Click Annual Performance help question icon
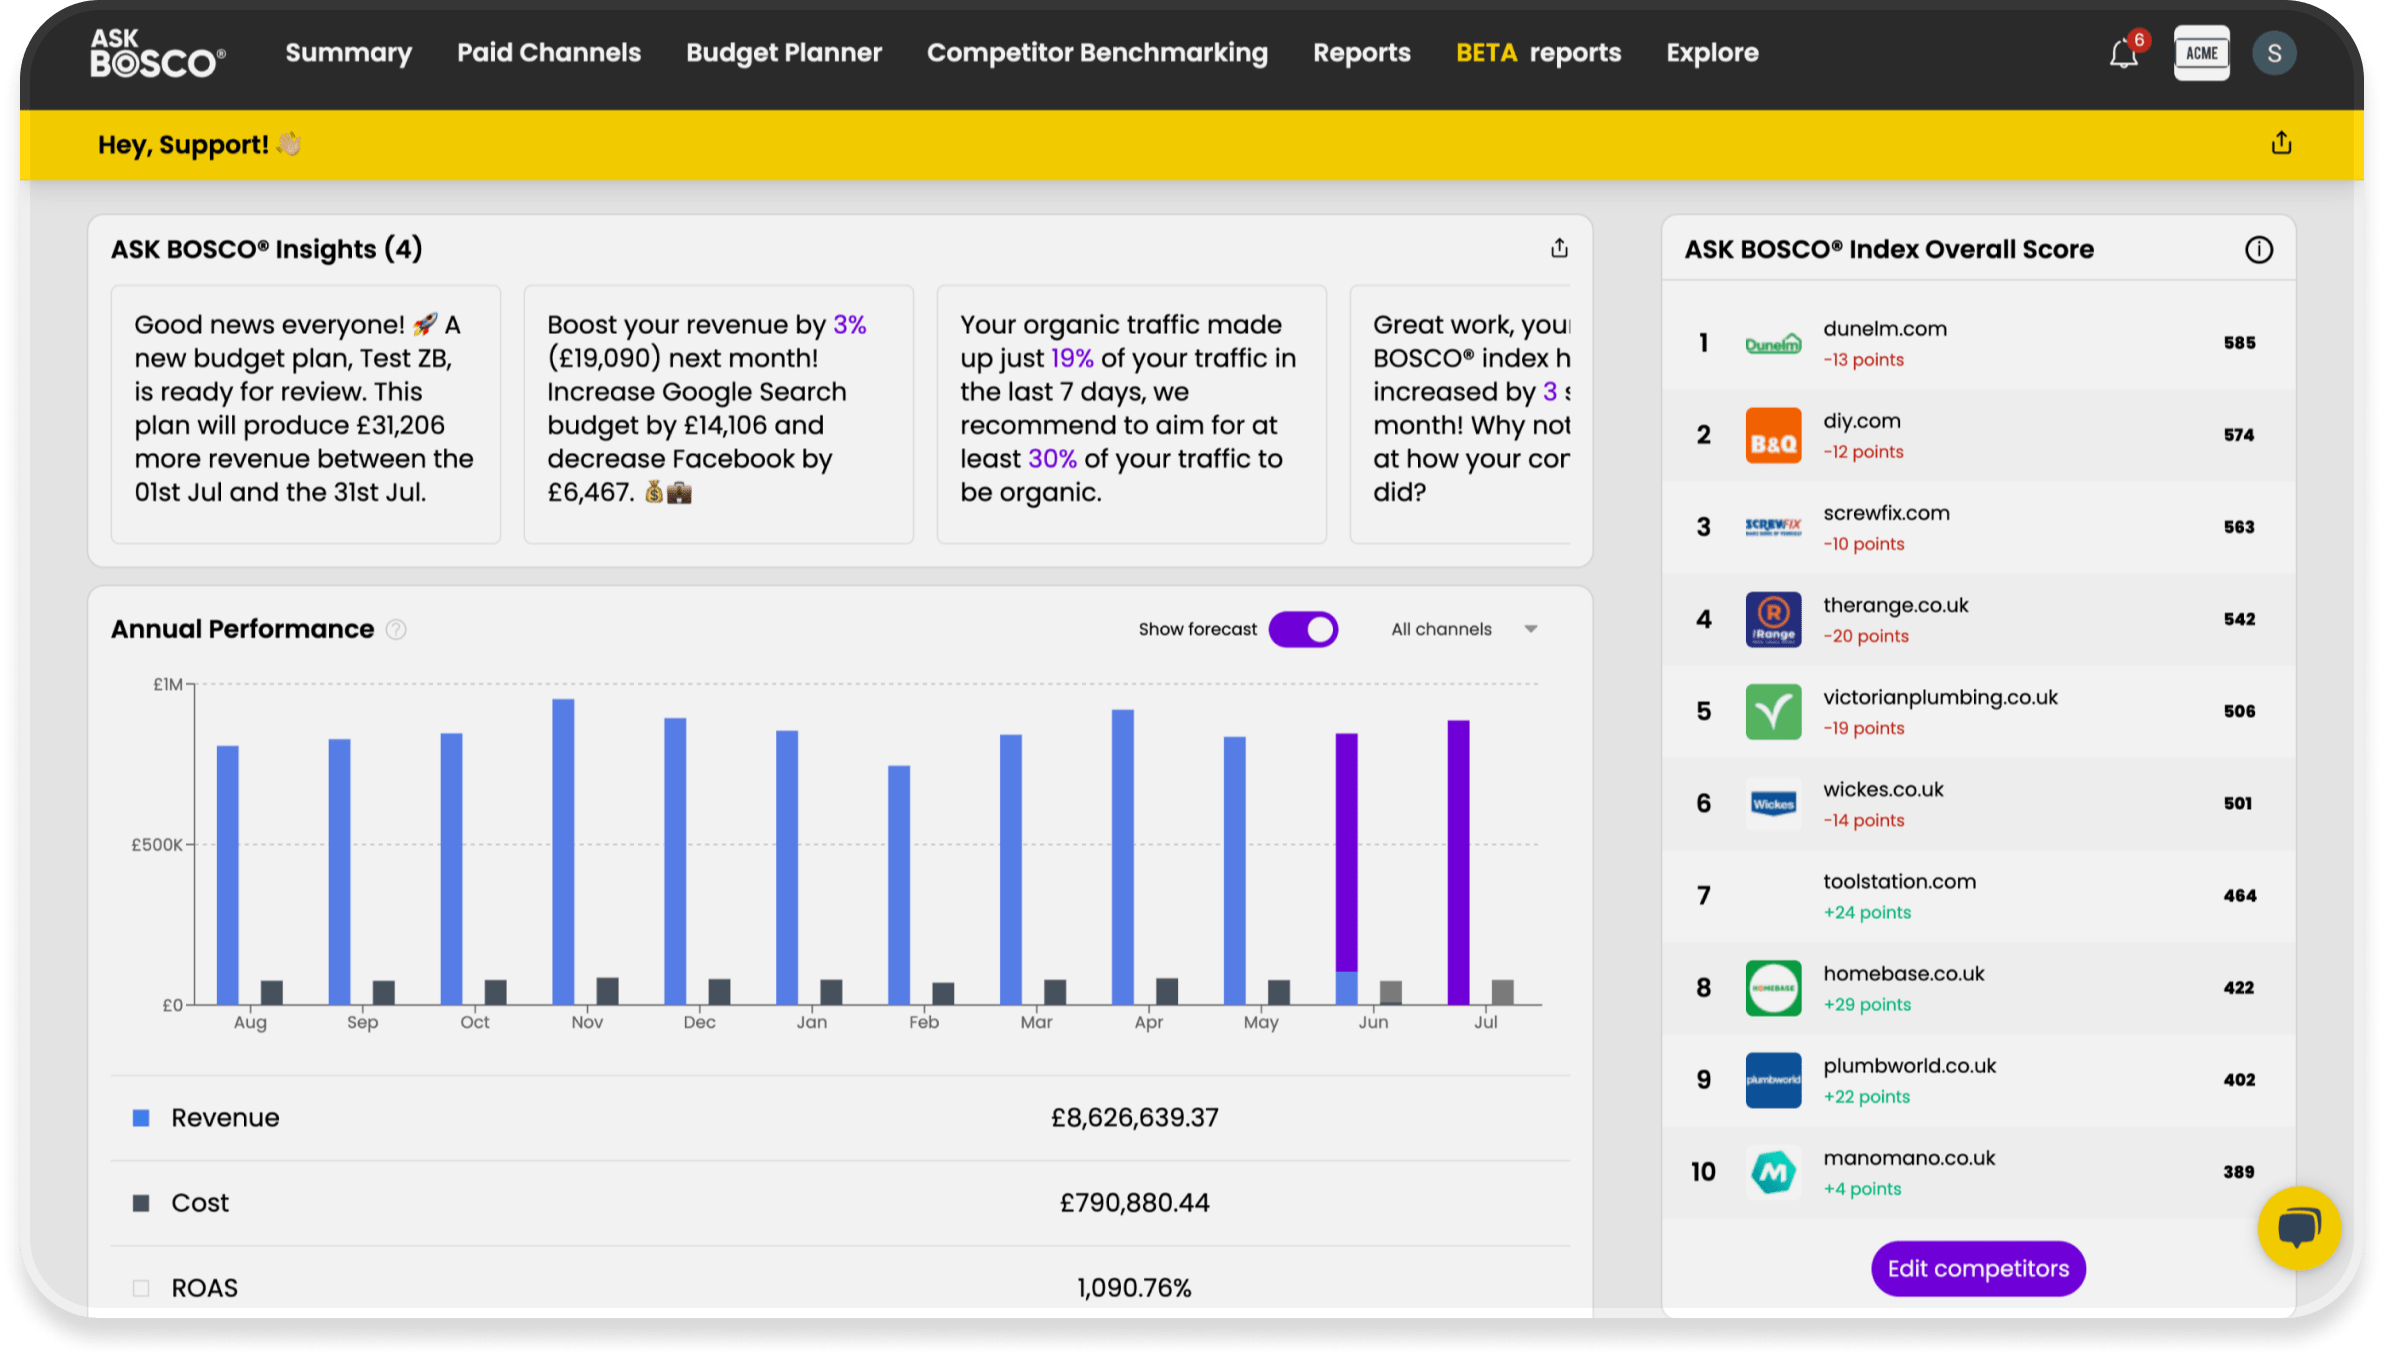2384x1358 pixels. [396, 629]
